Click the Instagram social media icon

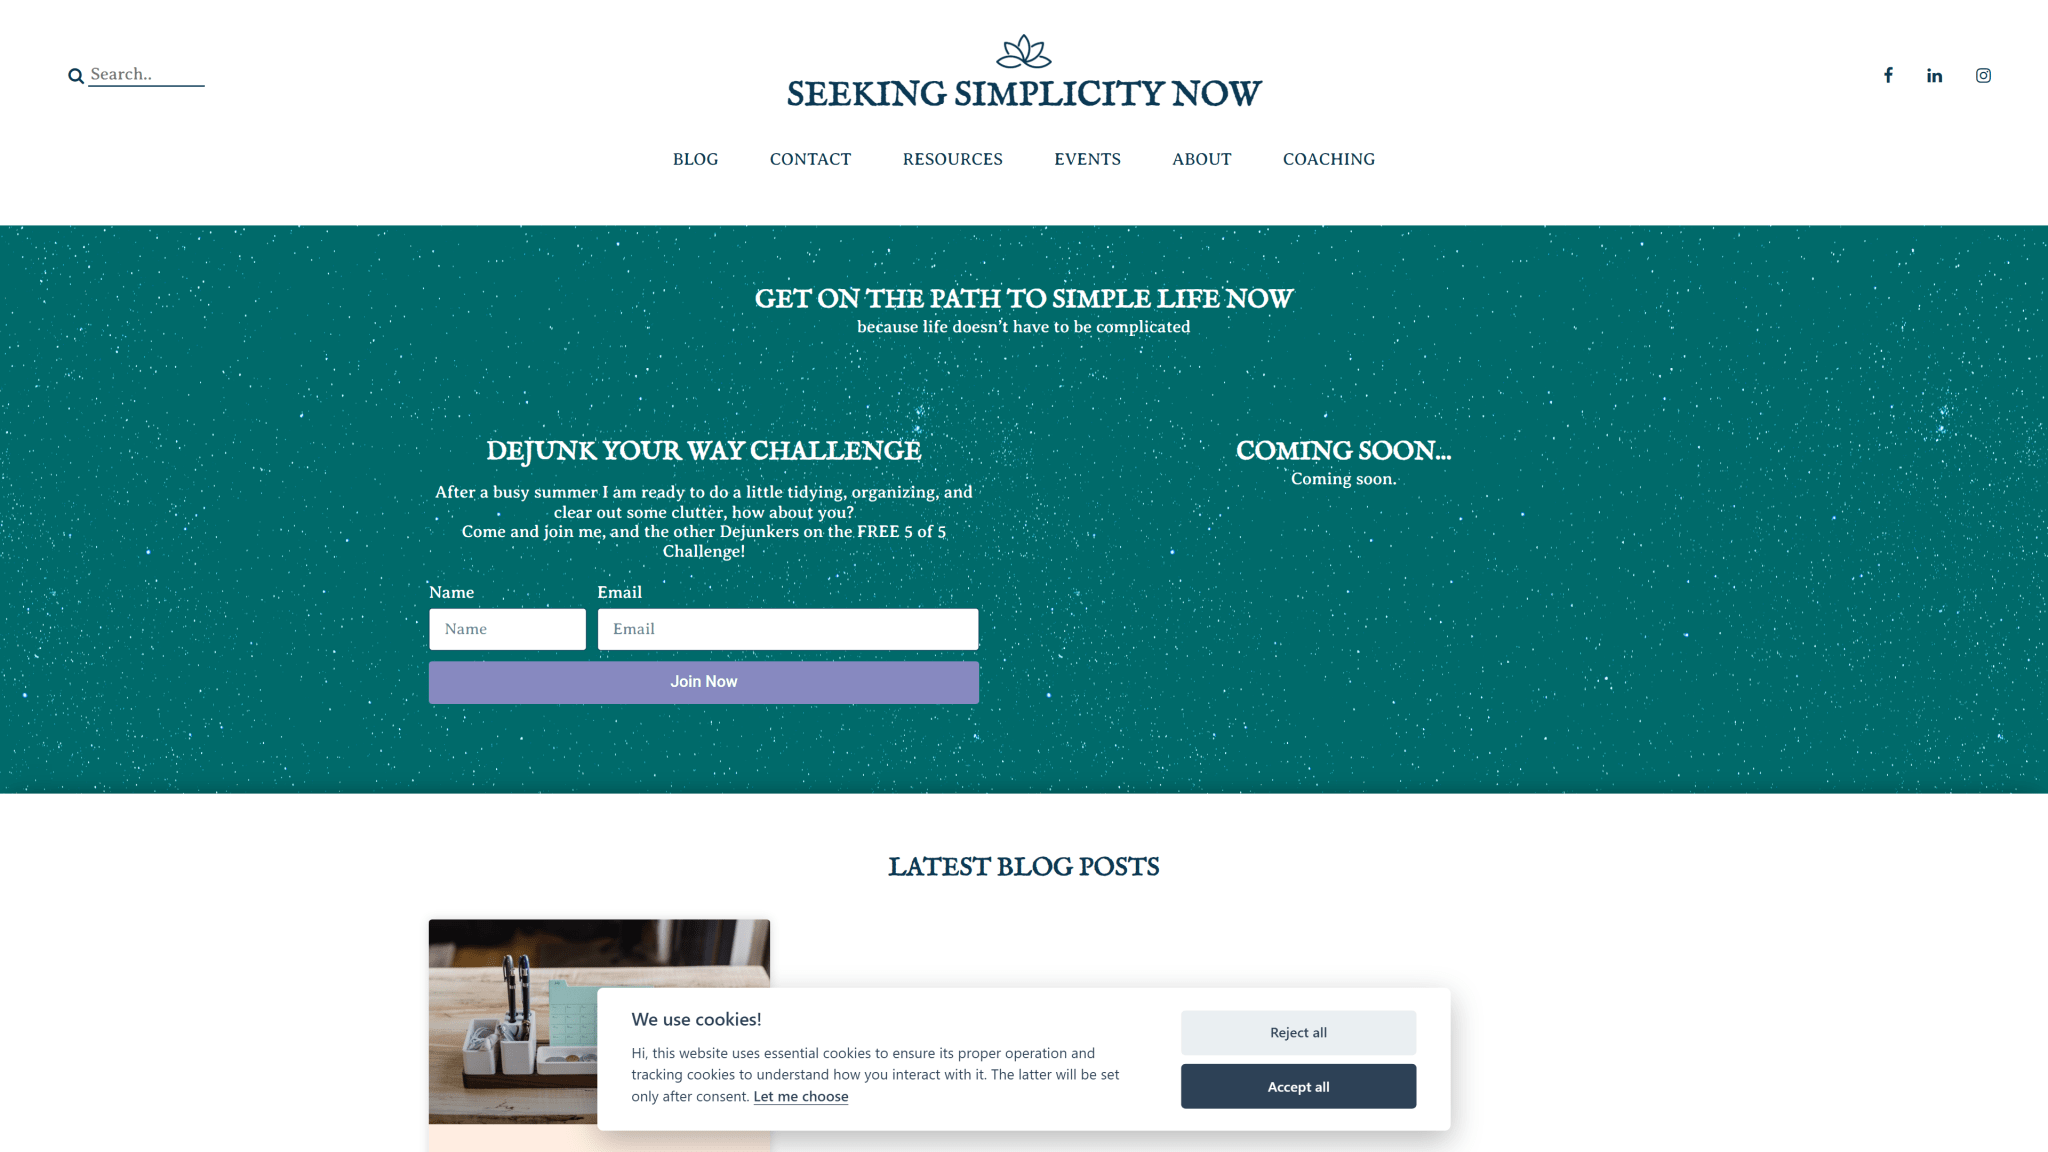click(x=1983, y=76)
